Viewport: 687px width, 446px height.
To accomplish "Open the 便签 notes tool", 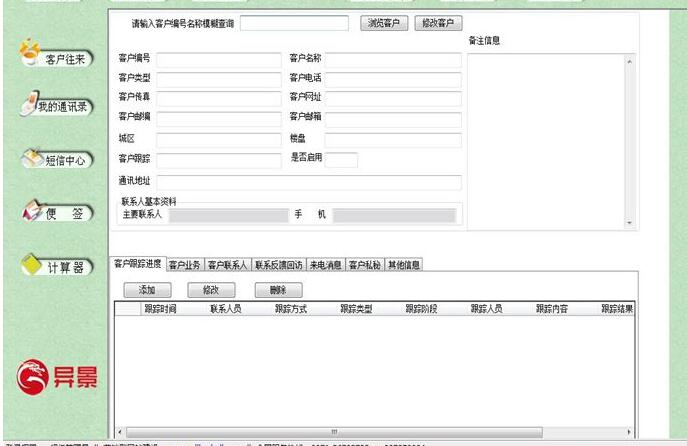I will [58, 213].
